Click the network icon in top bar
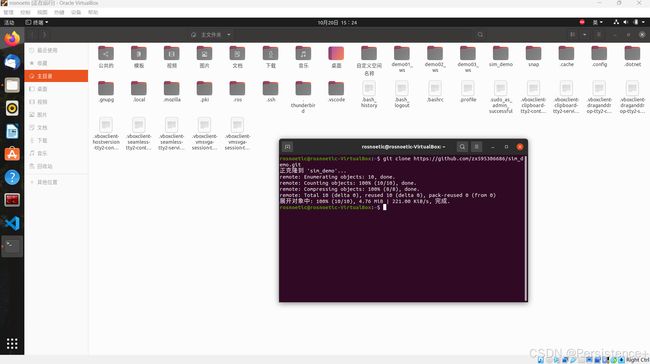The height and width of the screenshot is (364, 650). click(x=616, y=22)
